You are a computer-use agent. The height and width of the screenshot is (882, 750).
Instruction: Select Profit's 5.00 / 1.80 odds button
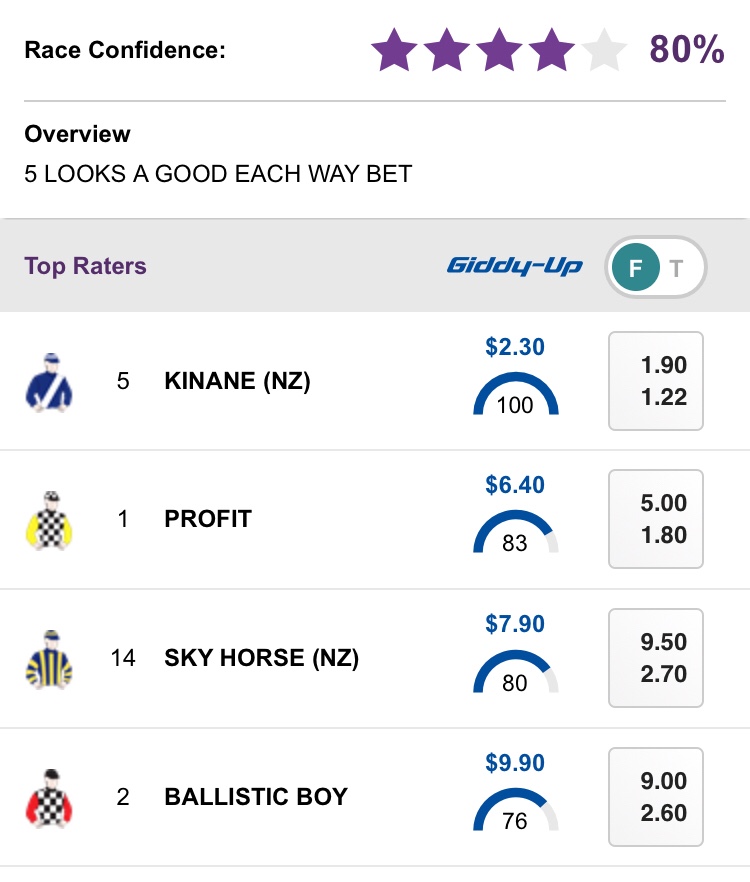pyautogui.click(x=656, y=520)
